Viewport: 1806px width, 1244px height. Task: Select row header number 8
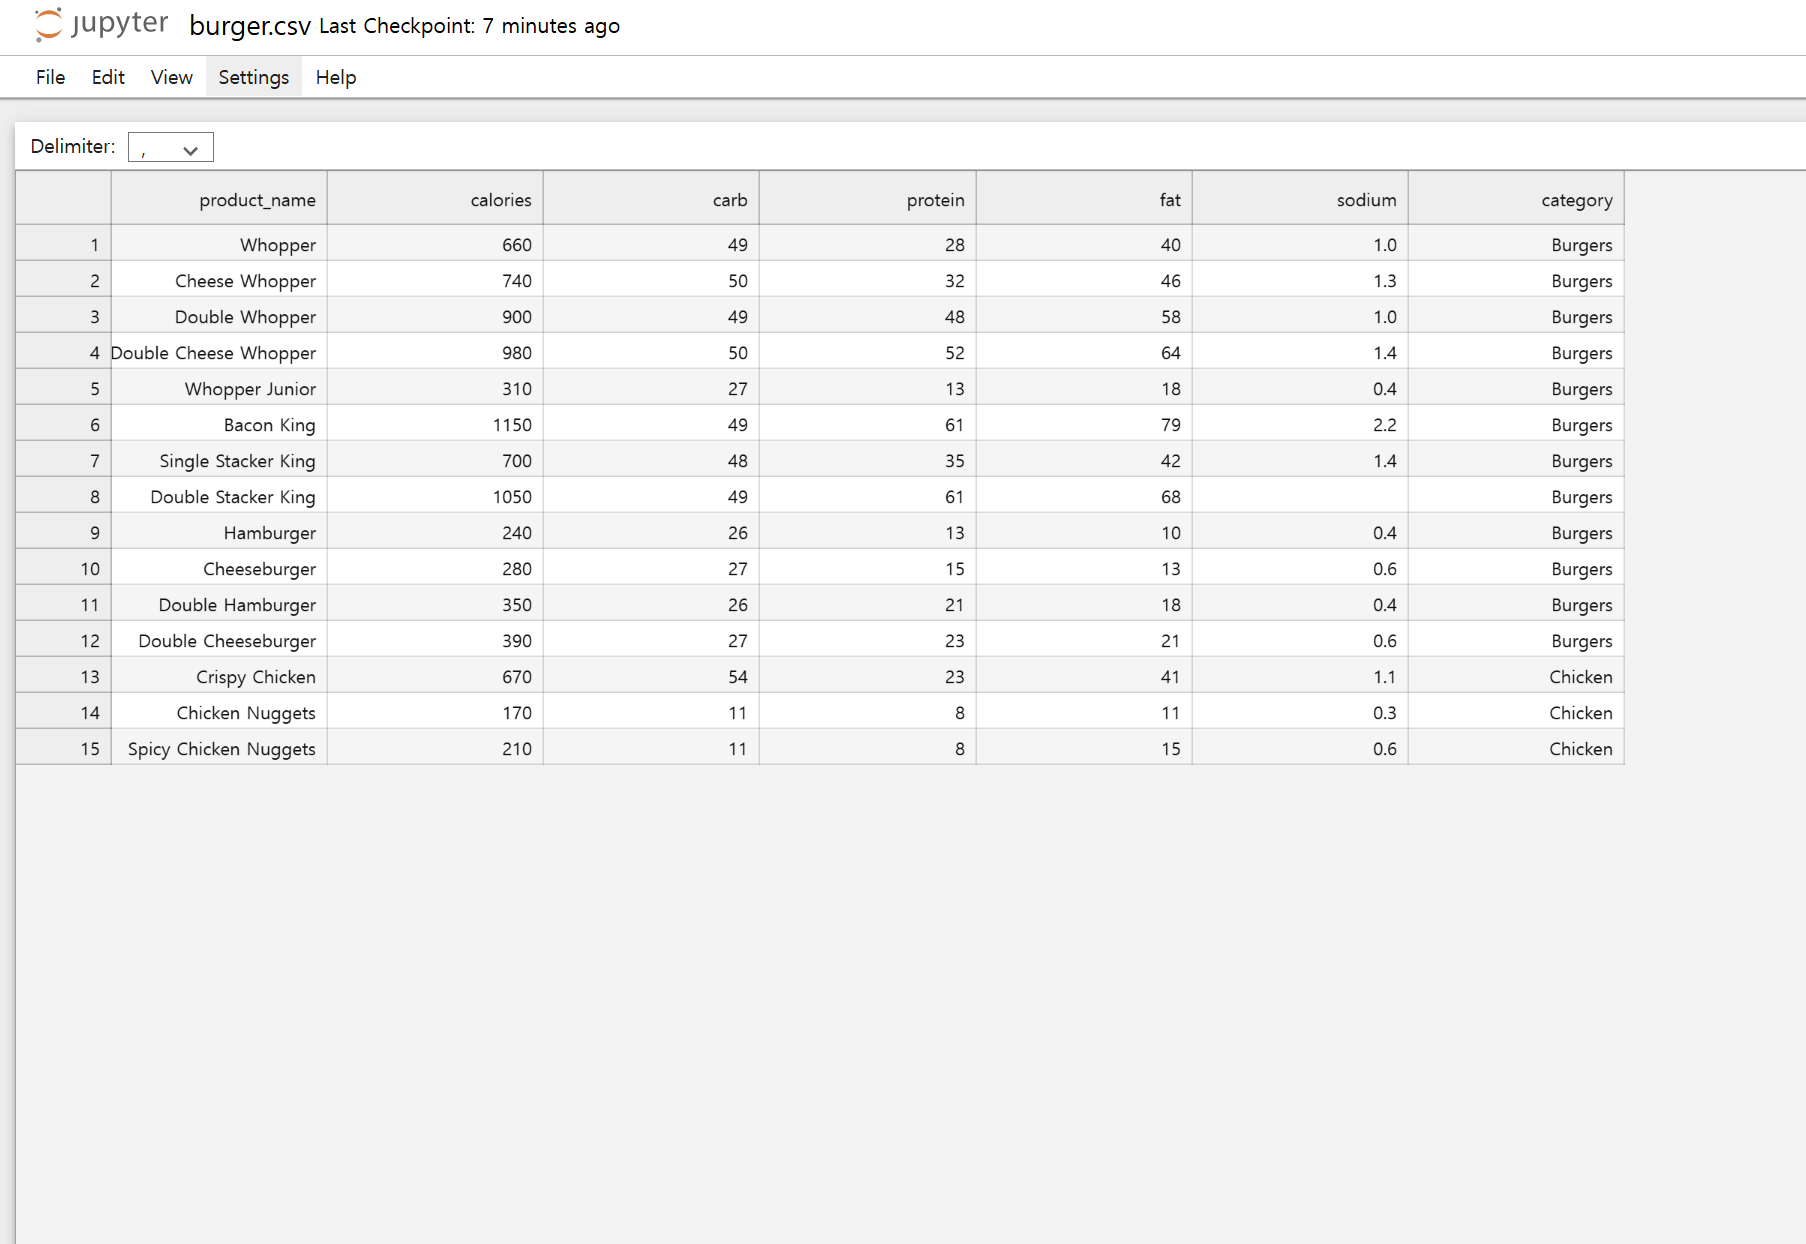[63, 496]
